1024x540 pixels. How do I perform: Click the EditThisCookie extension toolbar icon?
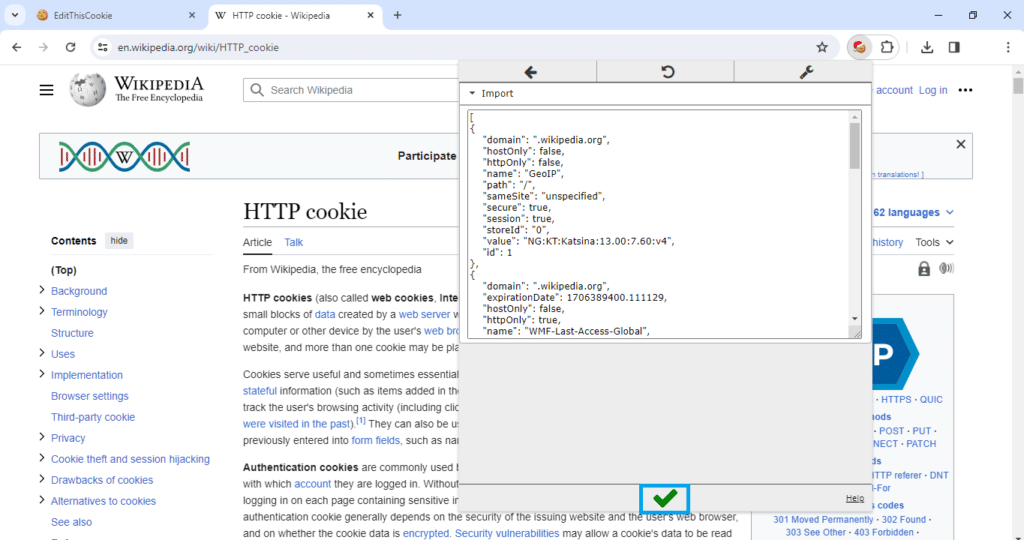(x=859, y=47)
